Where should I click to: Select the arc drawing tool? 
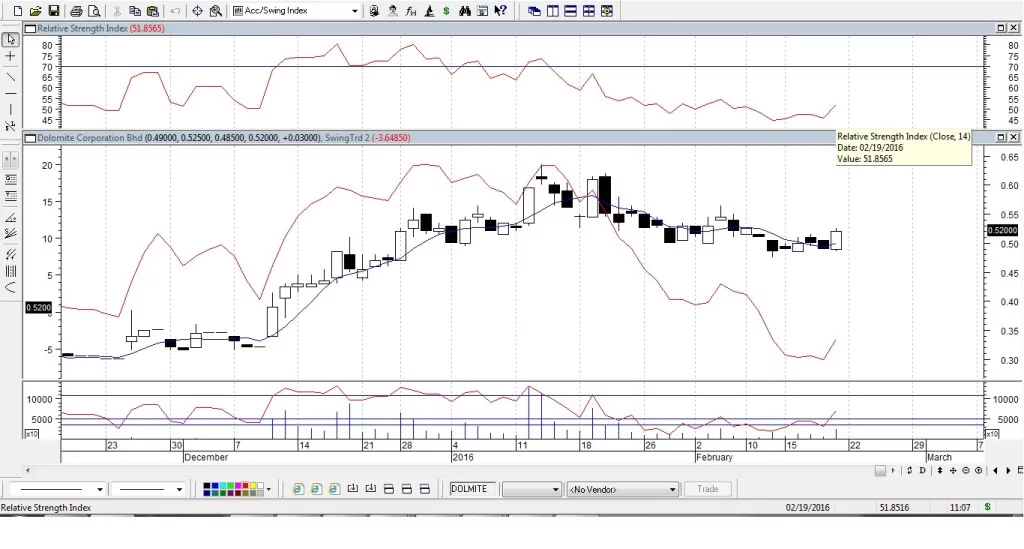tap(10, 288)
